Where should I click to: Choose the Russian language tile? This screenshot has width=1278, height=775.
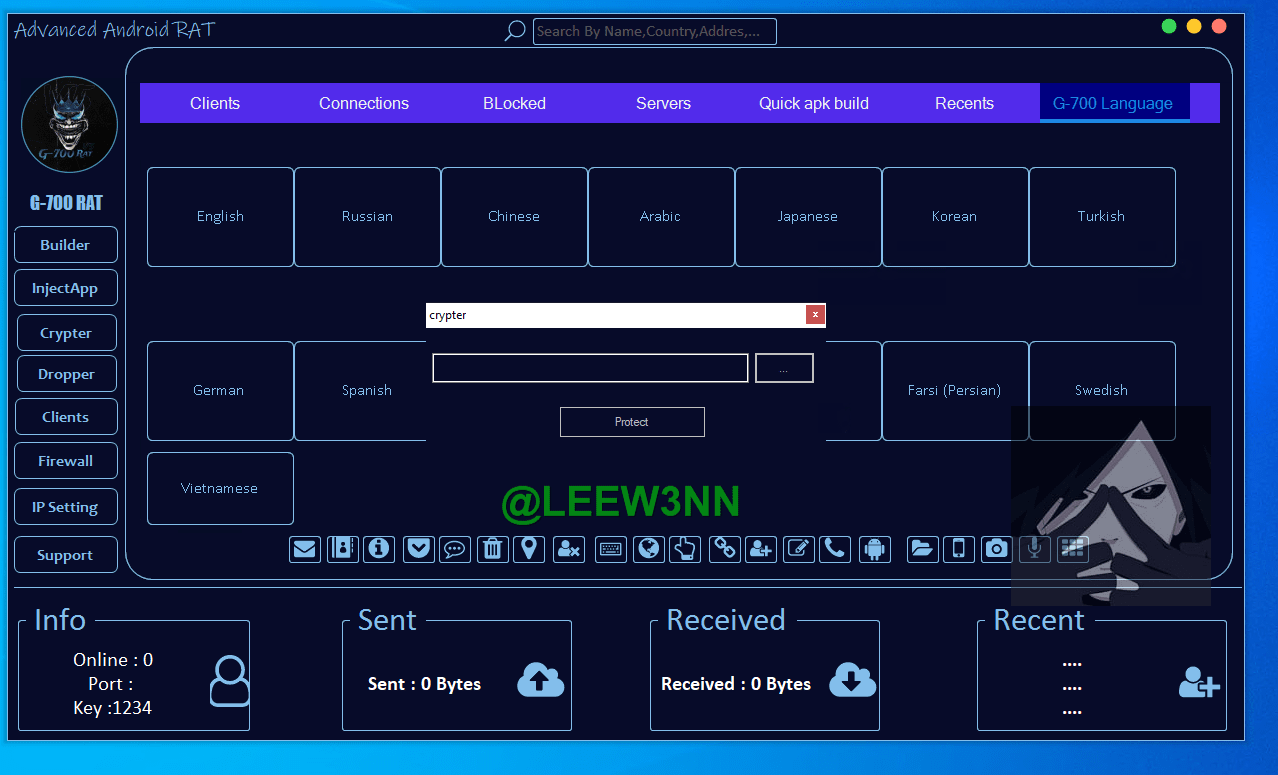tap(367, 216)
